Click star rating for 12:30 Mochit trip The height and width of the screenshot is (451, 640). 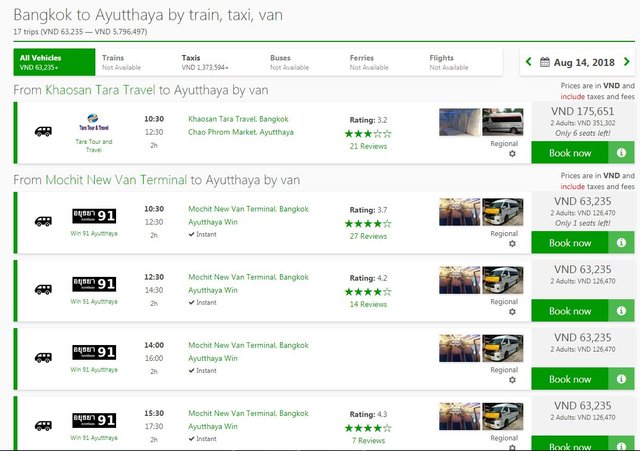(368, 291)
